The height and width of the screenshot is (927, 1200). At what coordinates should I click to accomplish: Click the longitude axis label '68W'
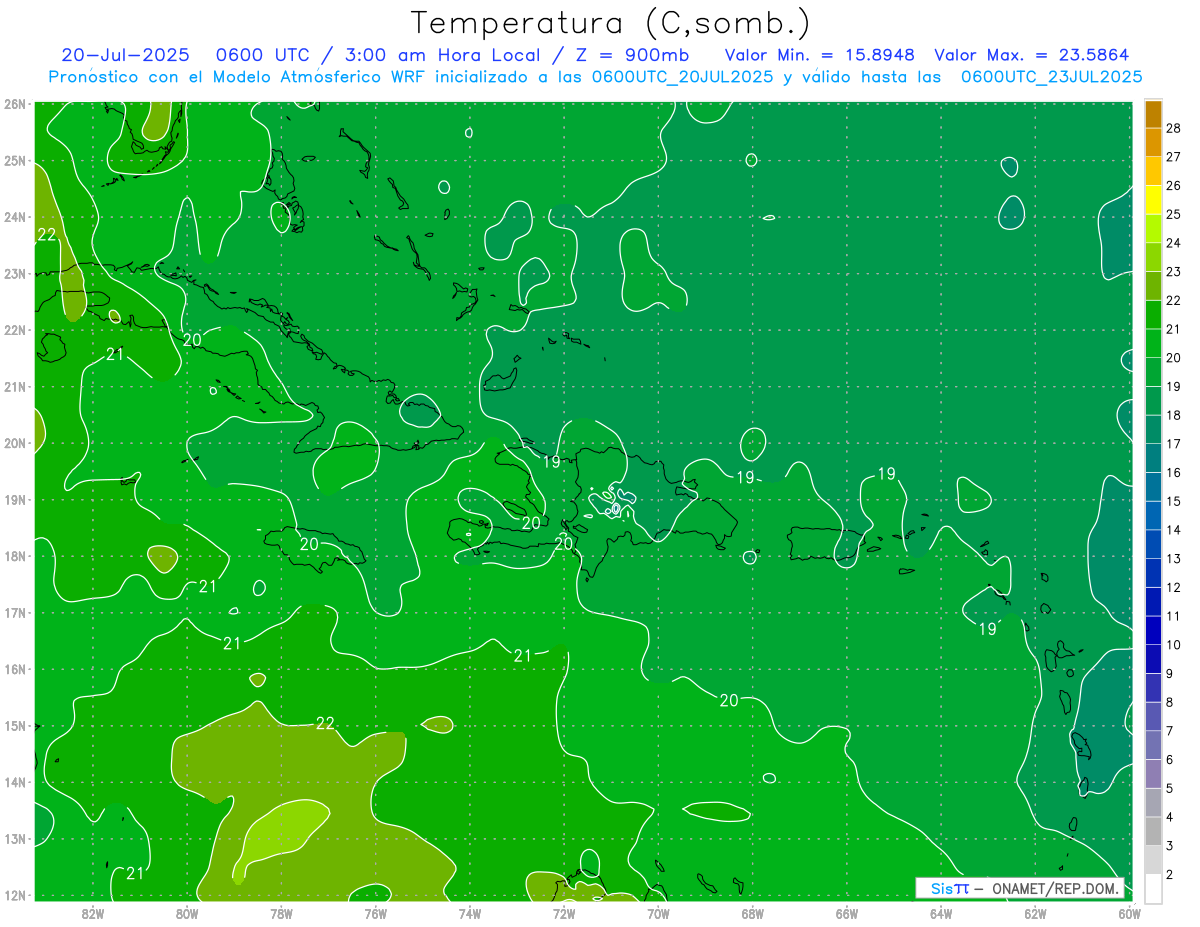click(x=753, y=913)
